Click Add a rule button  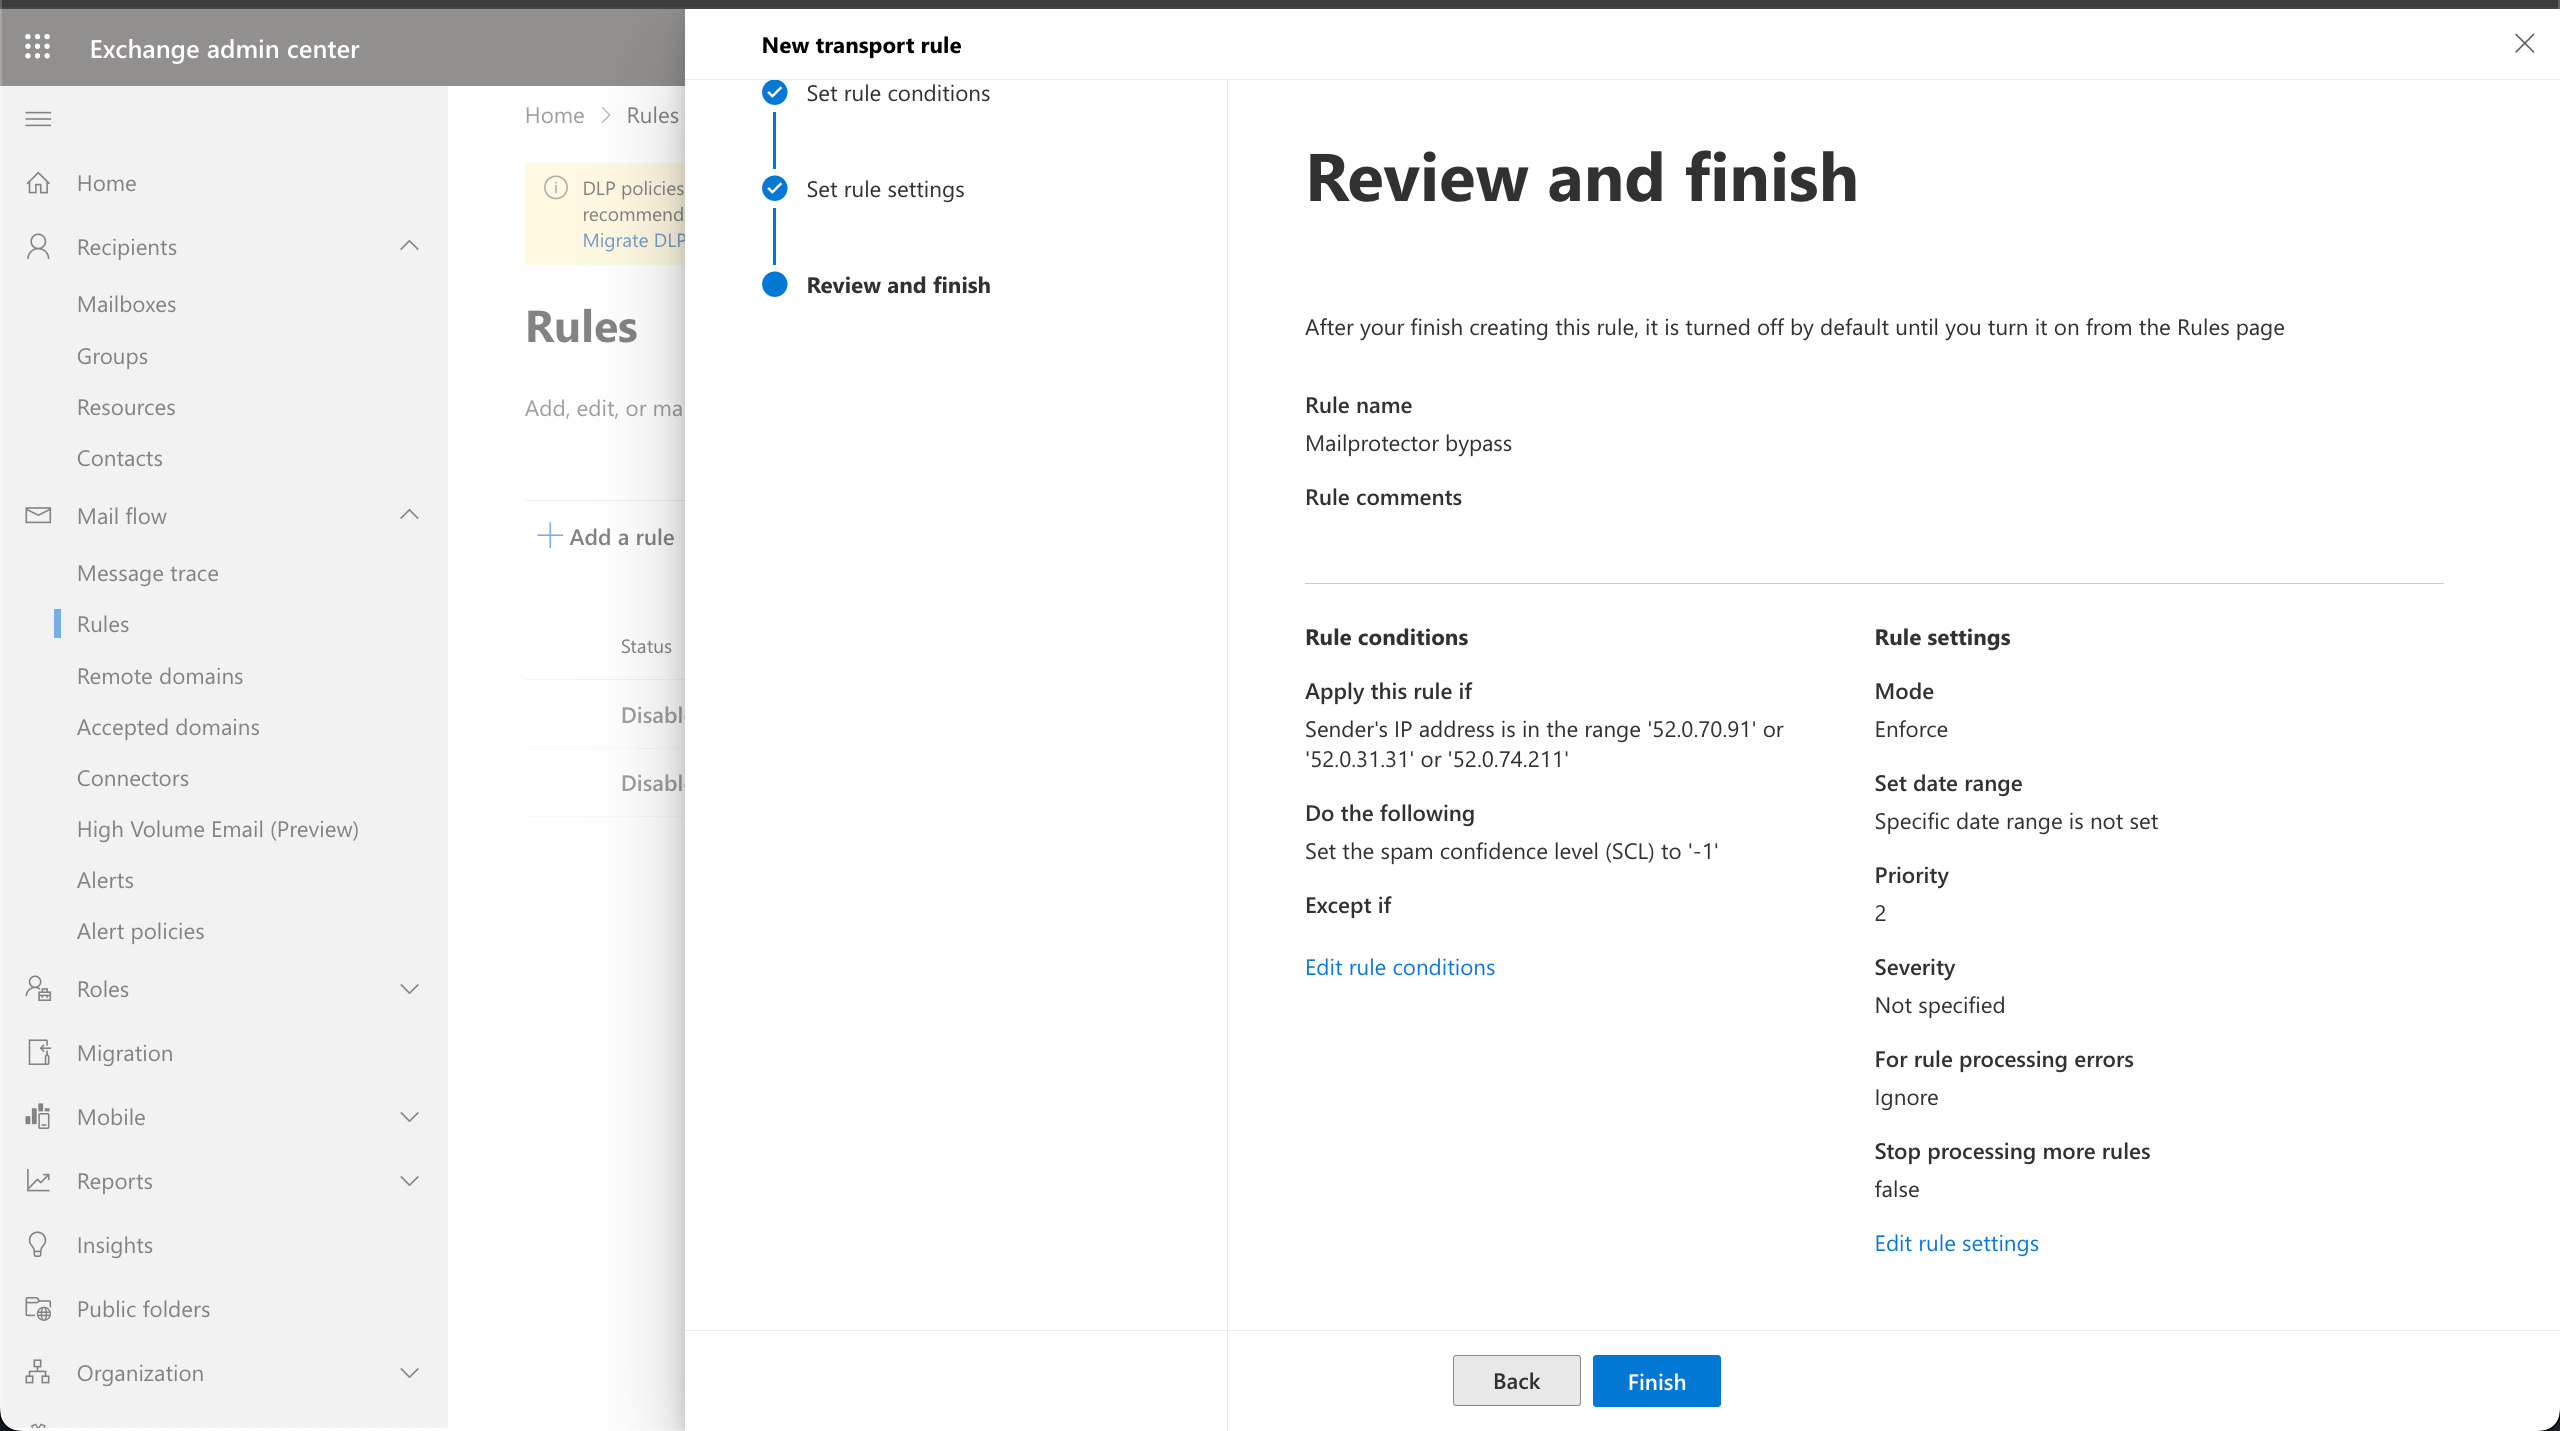tap(606, 537)
